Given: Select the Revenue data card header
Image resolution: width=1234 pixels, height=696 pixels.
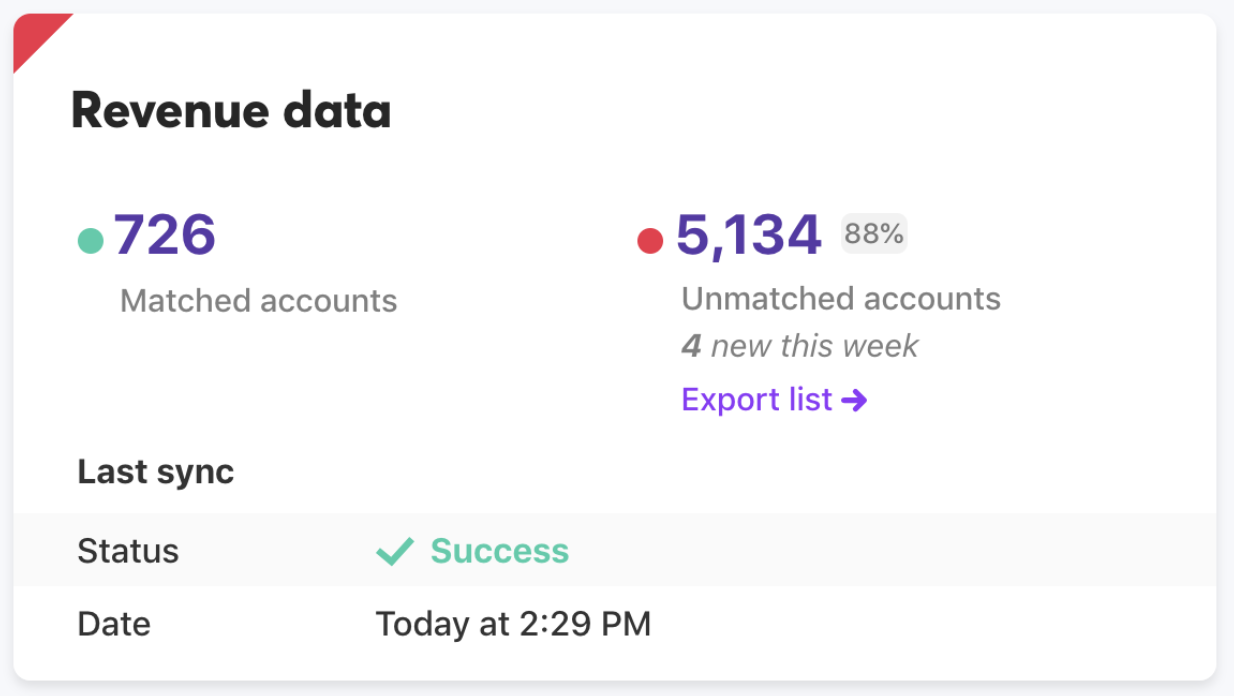Looking at the screenshot, I should 231,111.
